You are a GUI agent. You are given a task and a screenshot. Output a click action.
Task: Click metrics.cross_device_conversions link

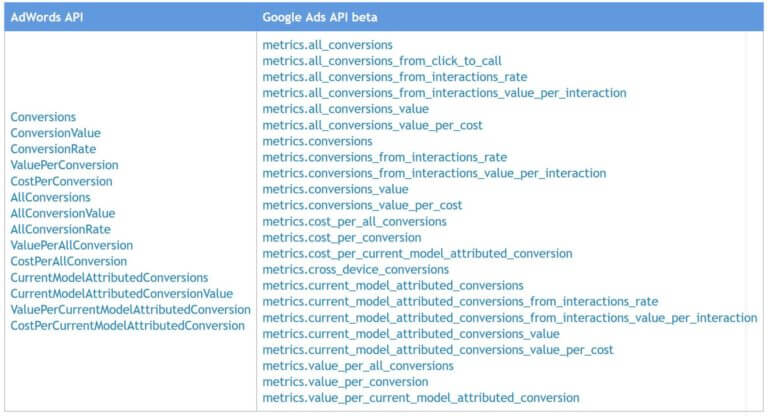pos(356,269)
